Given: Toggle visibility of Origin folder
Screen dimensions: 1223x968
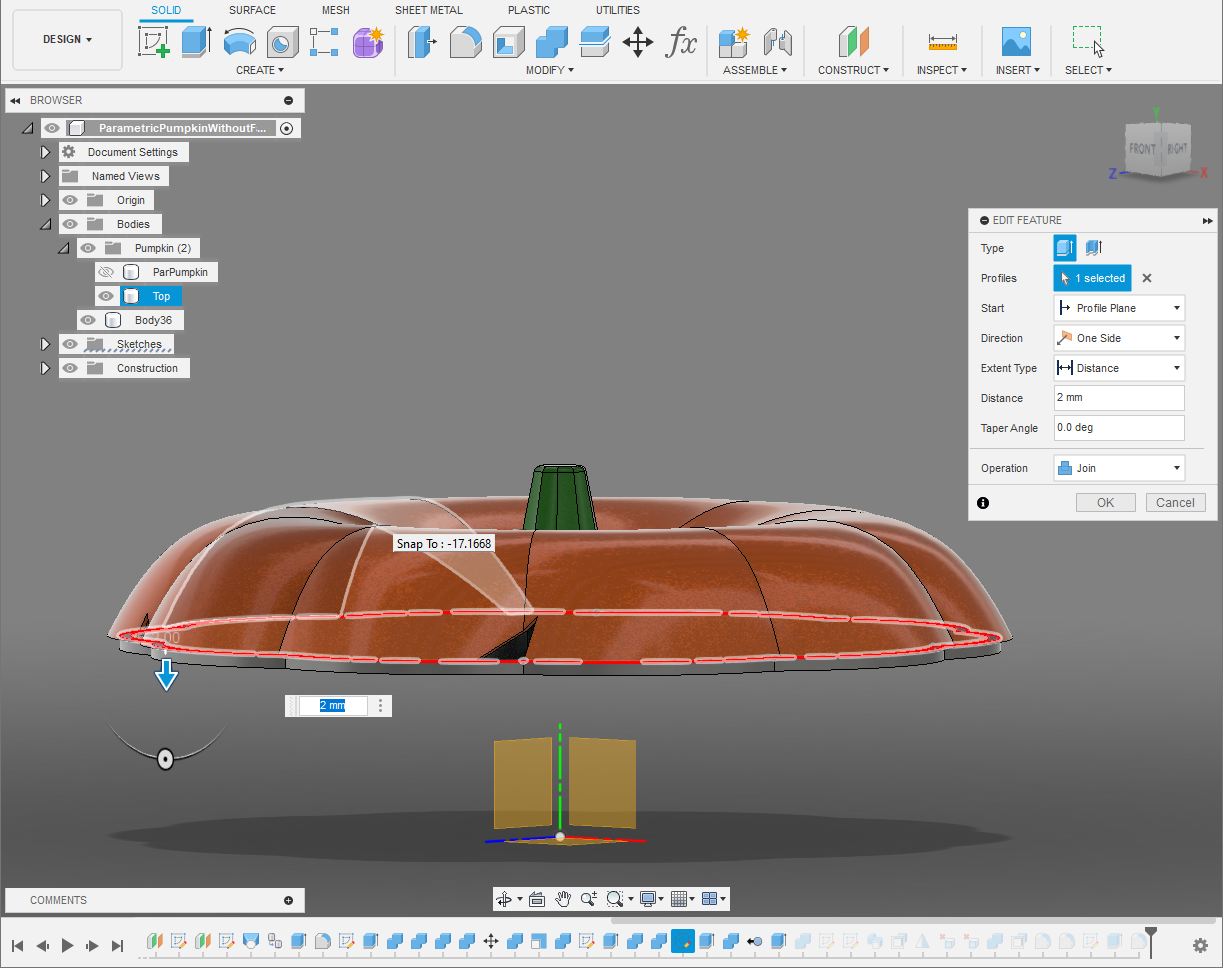Looking at the screenshot, I should 70,200.
